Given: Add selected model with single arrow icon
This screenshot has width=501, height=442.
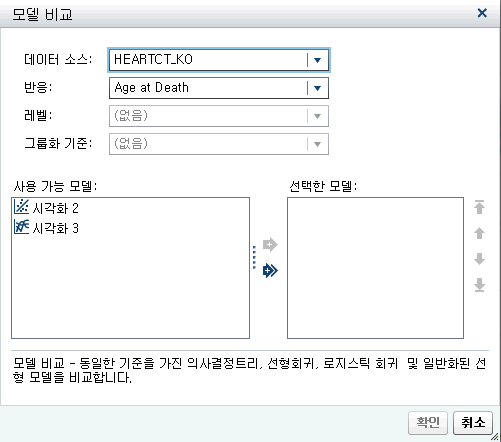Looking at the screenshot, I should pyautogui.click(x=270, y=245).
